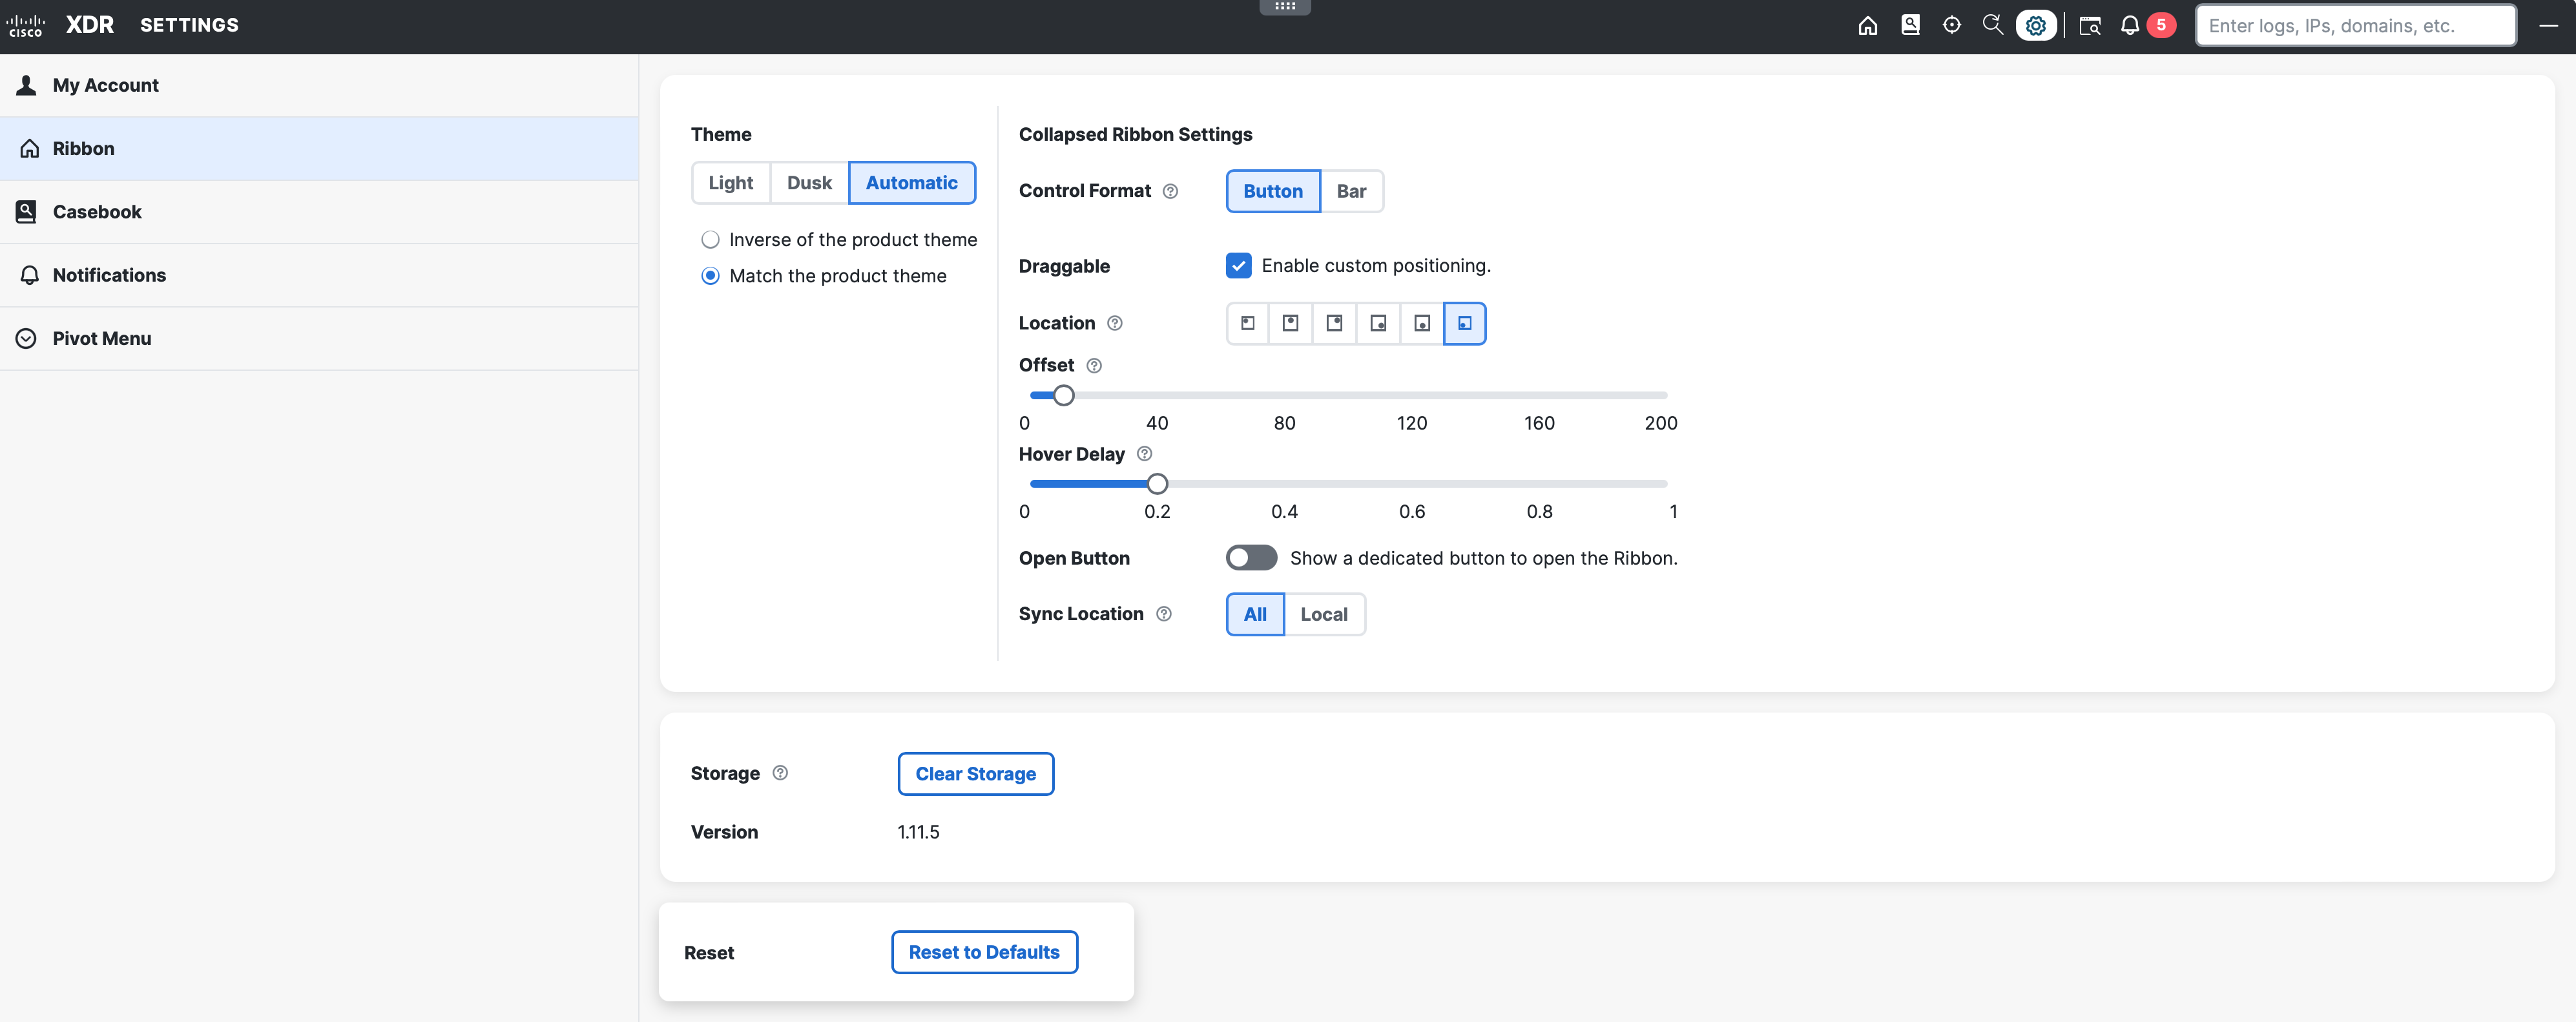Uncheck Enable custom positioning checkbox

click(1238, 265)
